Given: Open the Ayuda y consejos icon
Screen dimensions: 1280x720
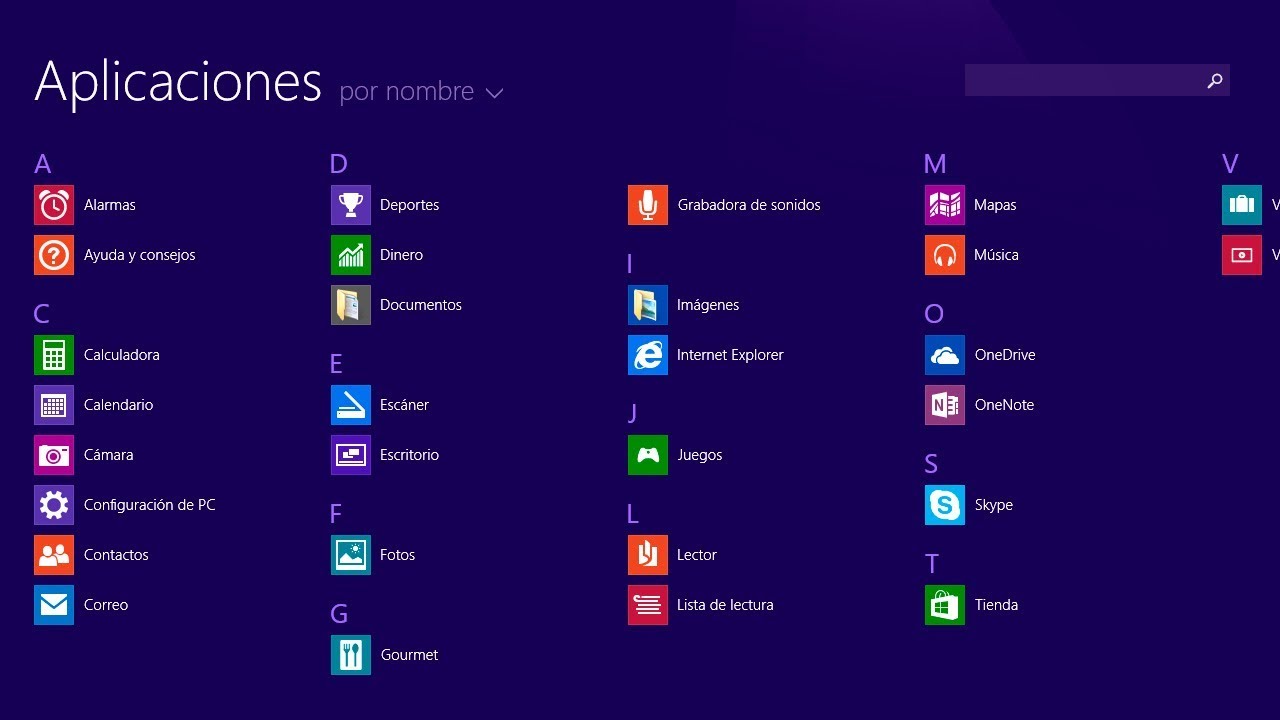Looking at the screenshot, I should (x=54, y=255).
